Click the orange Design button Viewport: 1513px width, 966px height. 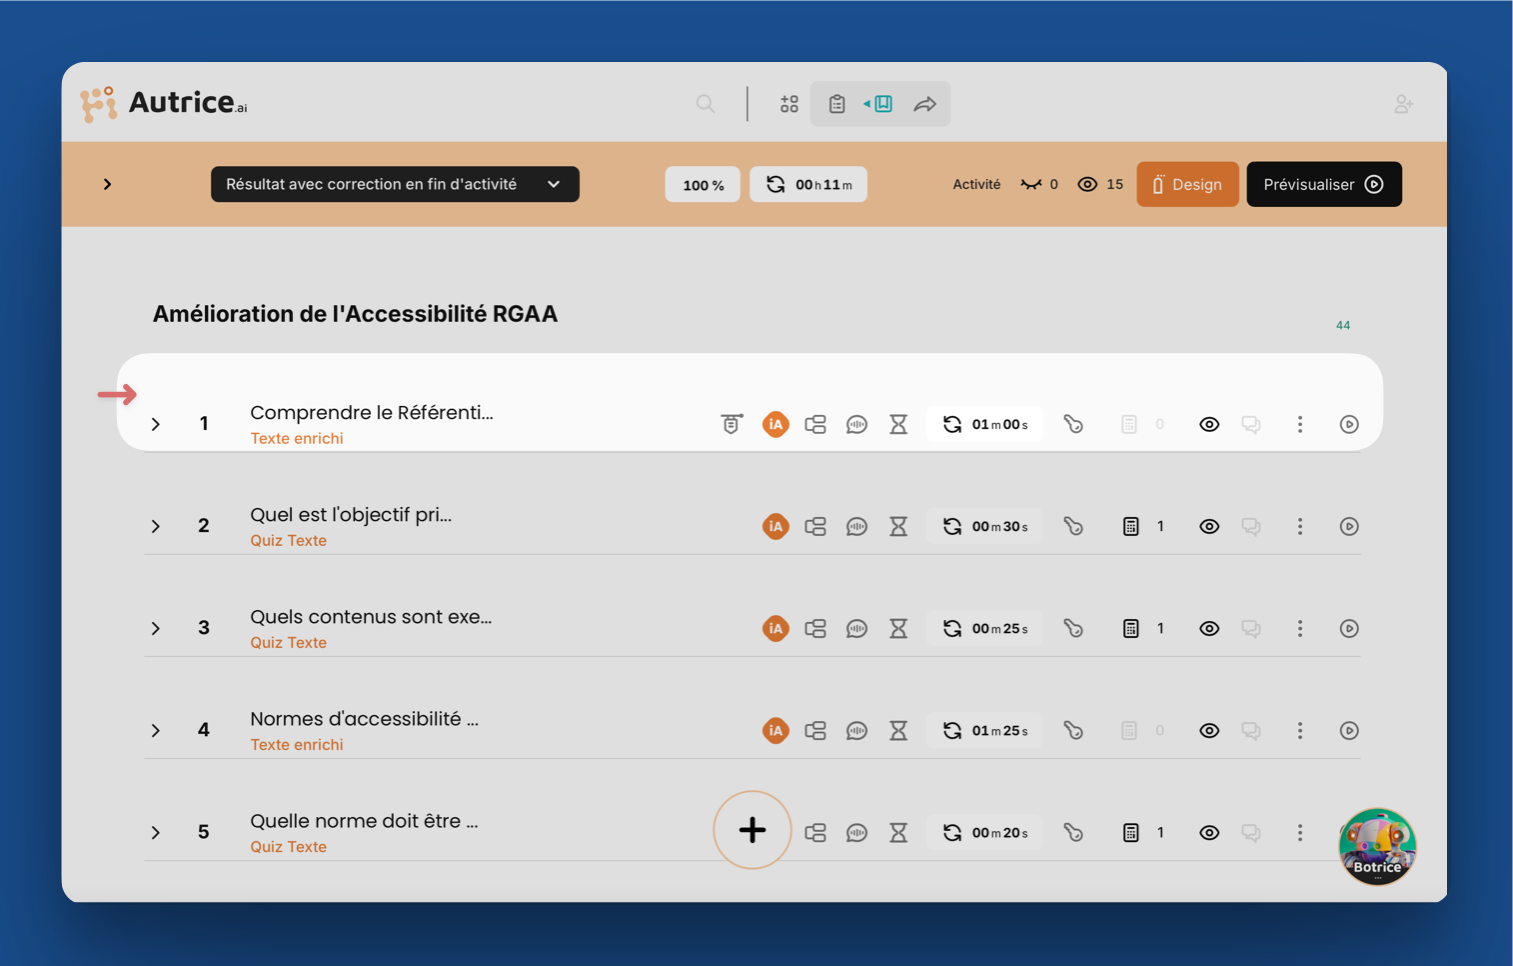pos(1187,185)
